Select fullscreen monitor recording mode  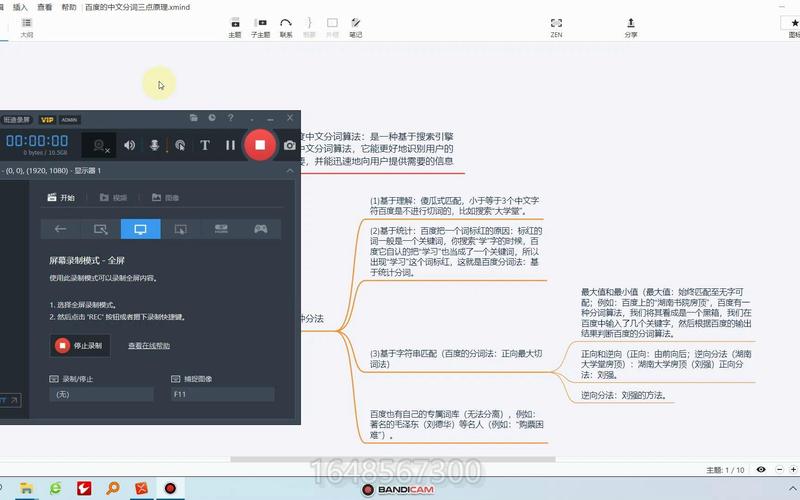[x=140, y=229]
